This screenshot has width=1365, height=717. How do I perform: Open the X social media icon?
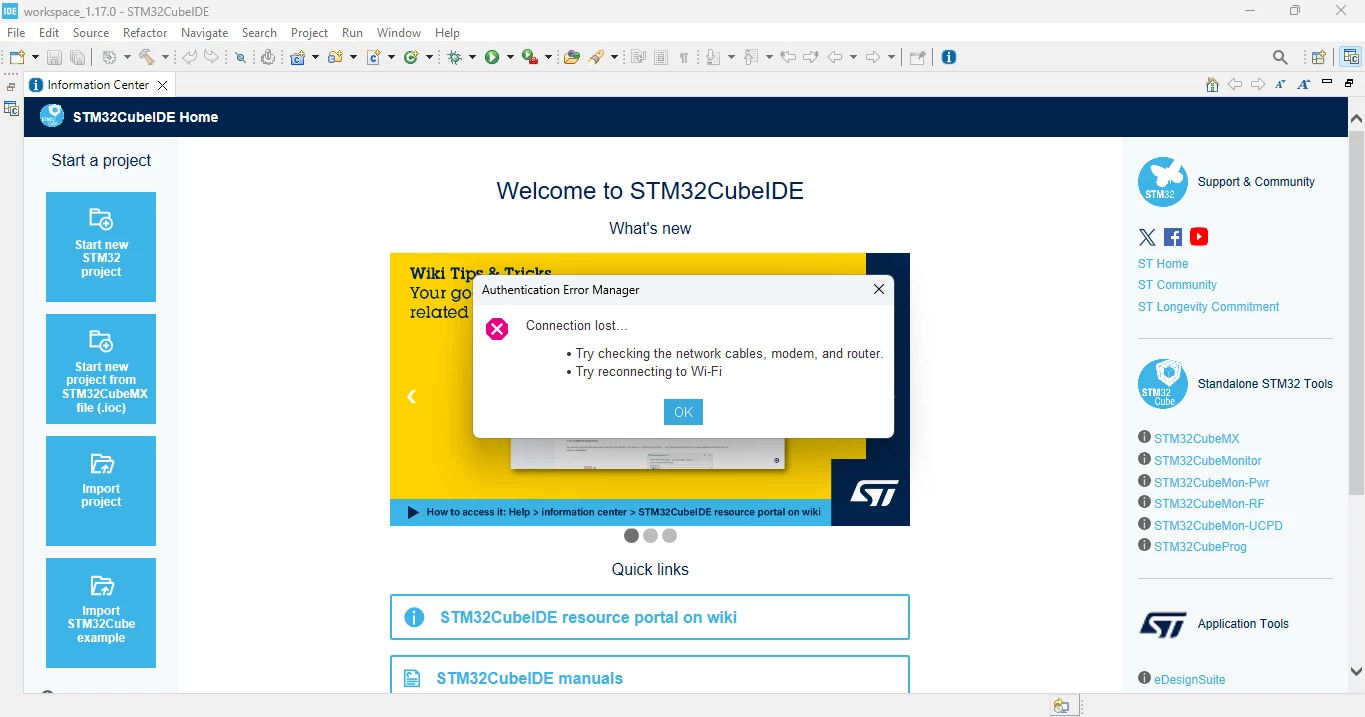tap(1147, 237)
